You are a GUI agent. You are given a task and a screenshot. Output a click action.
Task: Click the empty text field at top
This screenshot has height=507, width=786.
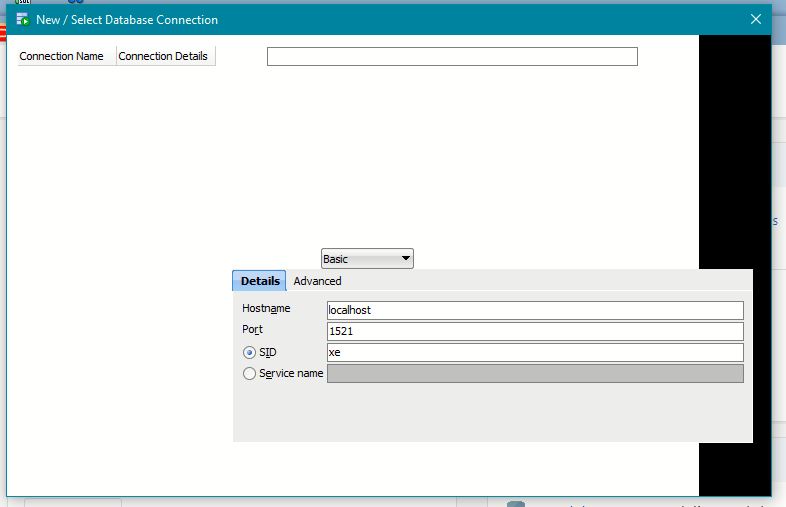point(452,57)
